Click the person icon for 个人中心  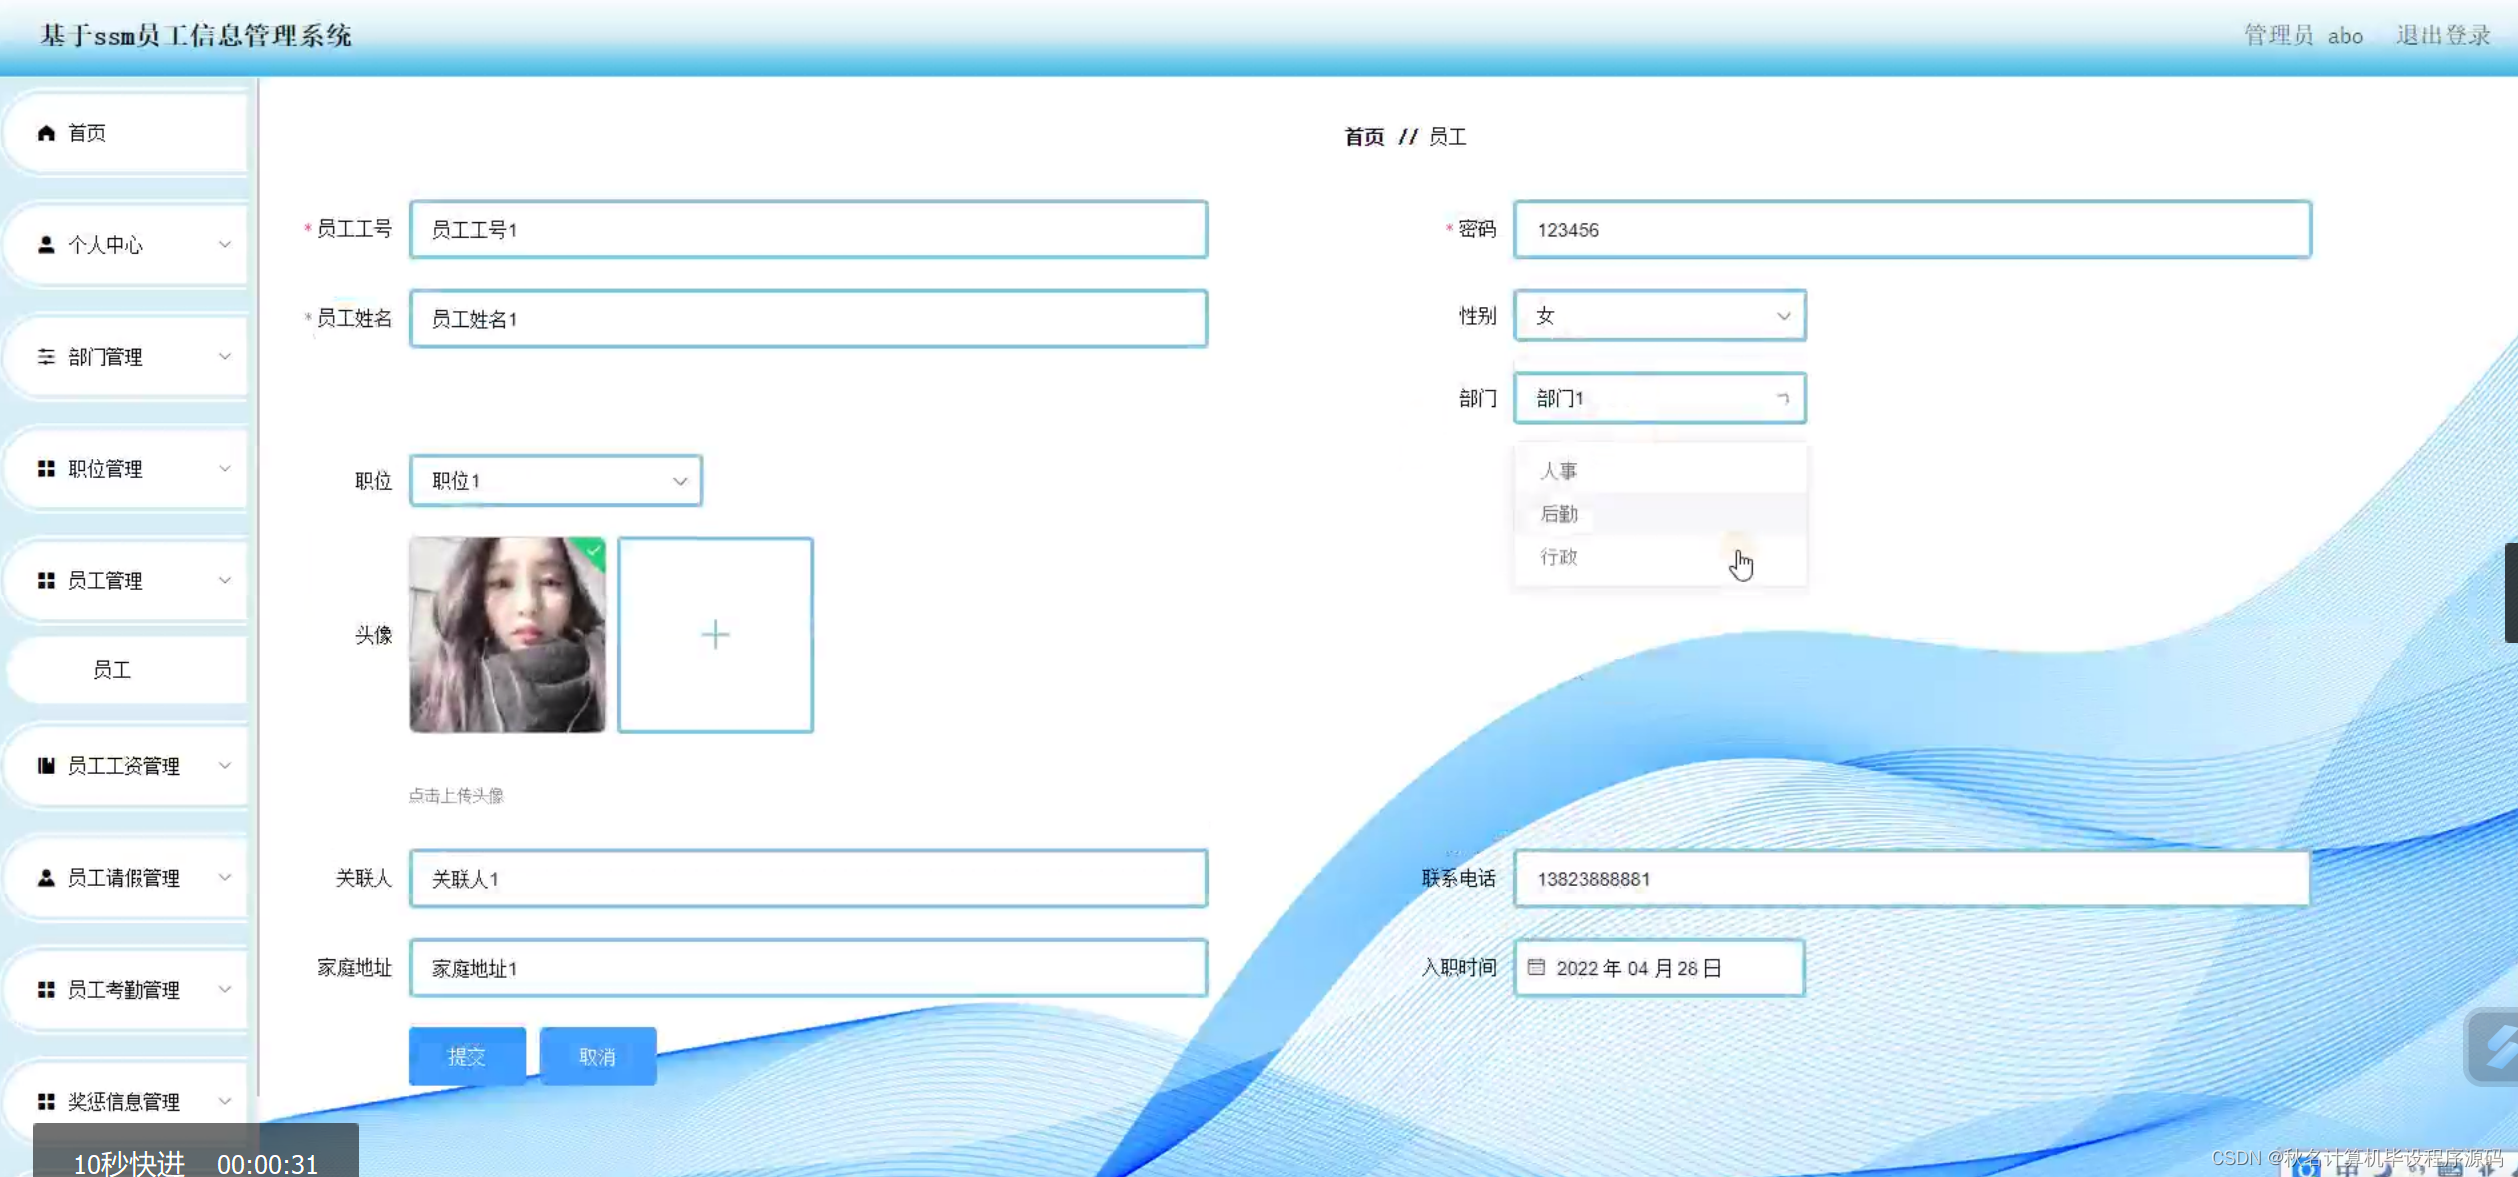(46, 245)
